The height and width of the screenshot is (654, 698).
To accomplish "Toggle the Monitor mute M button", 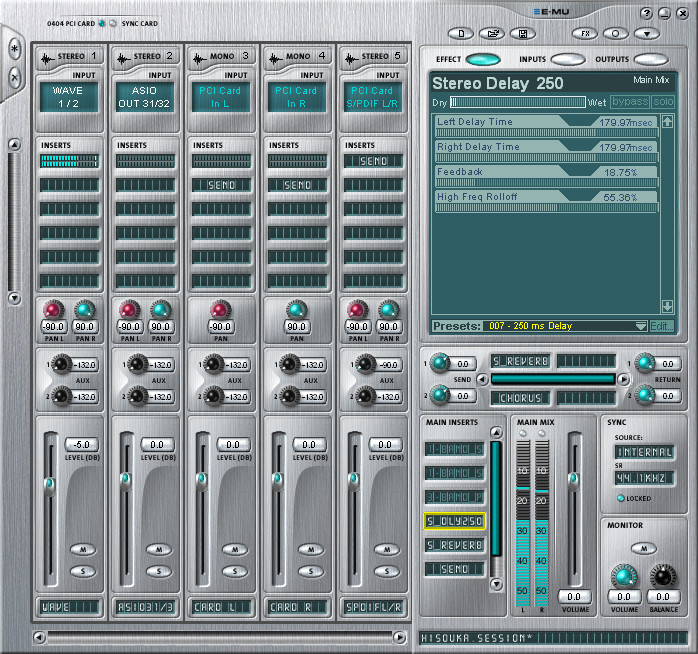I will pos(644,547).
